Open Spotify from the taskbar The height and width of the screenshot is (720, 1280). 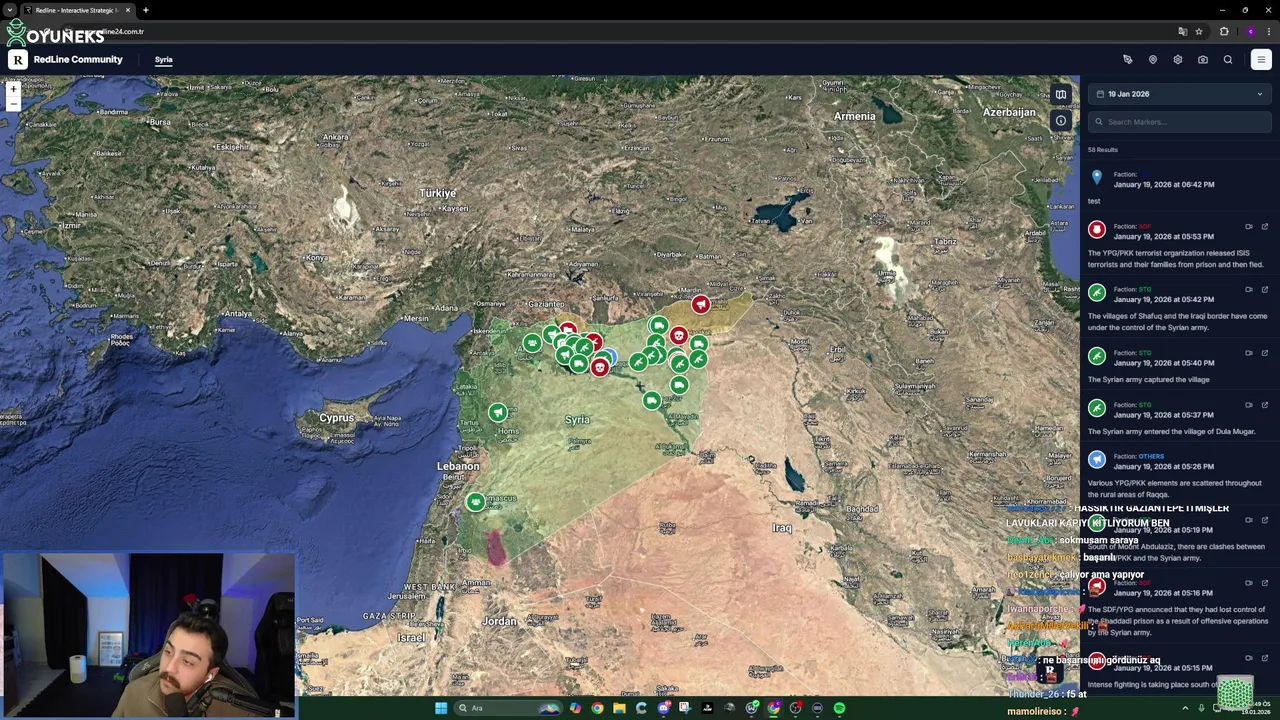(839, 708)
